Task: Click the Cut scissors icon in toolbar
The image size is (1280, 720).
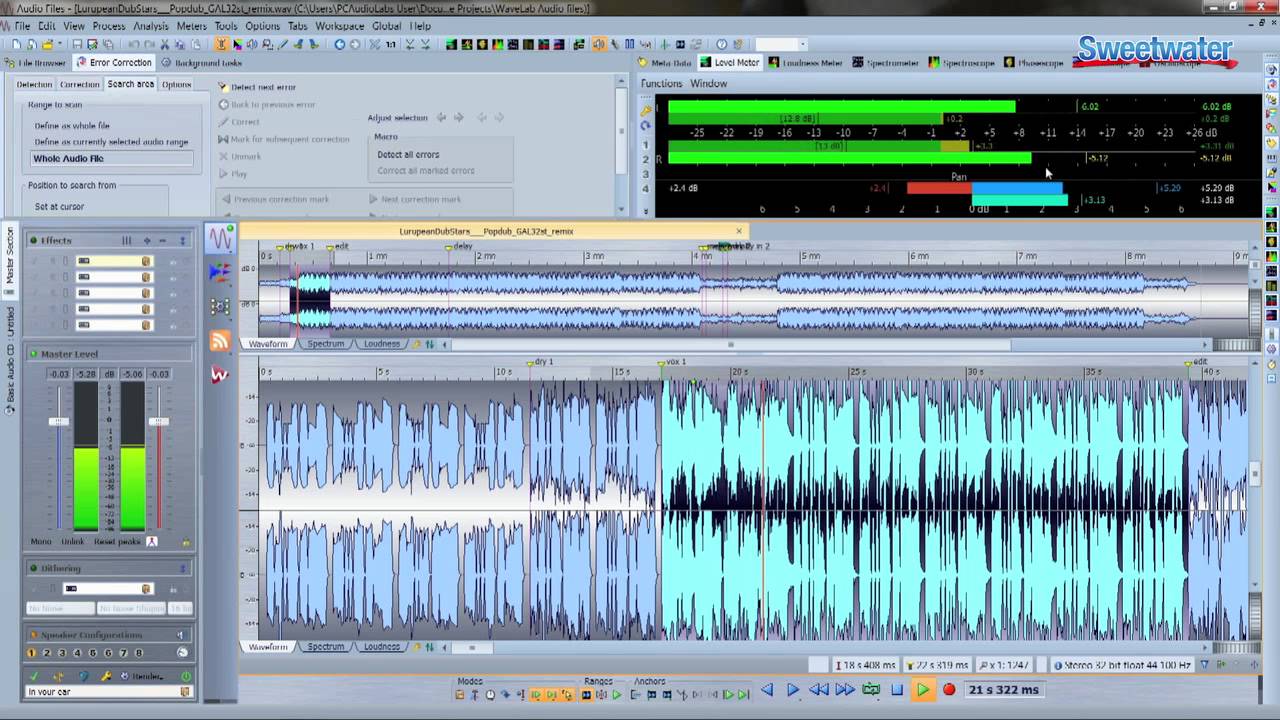Action: coord(164,44)
